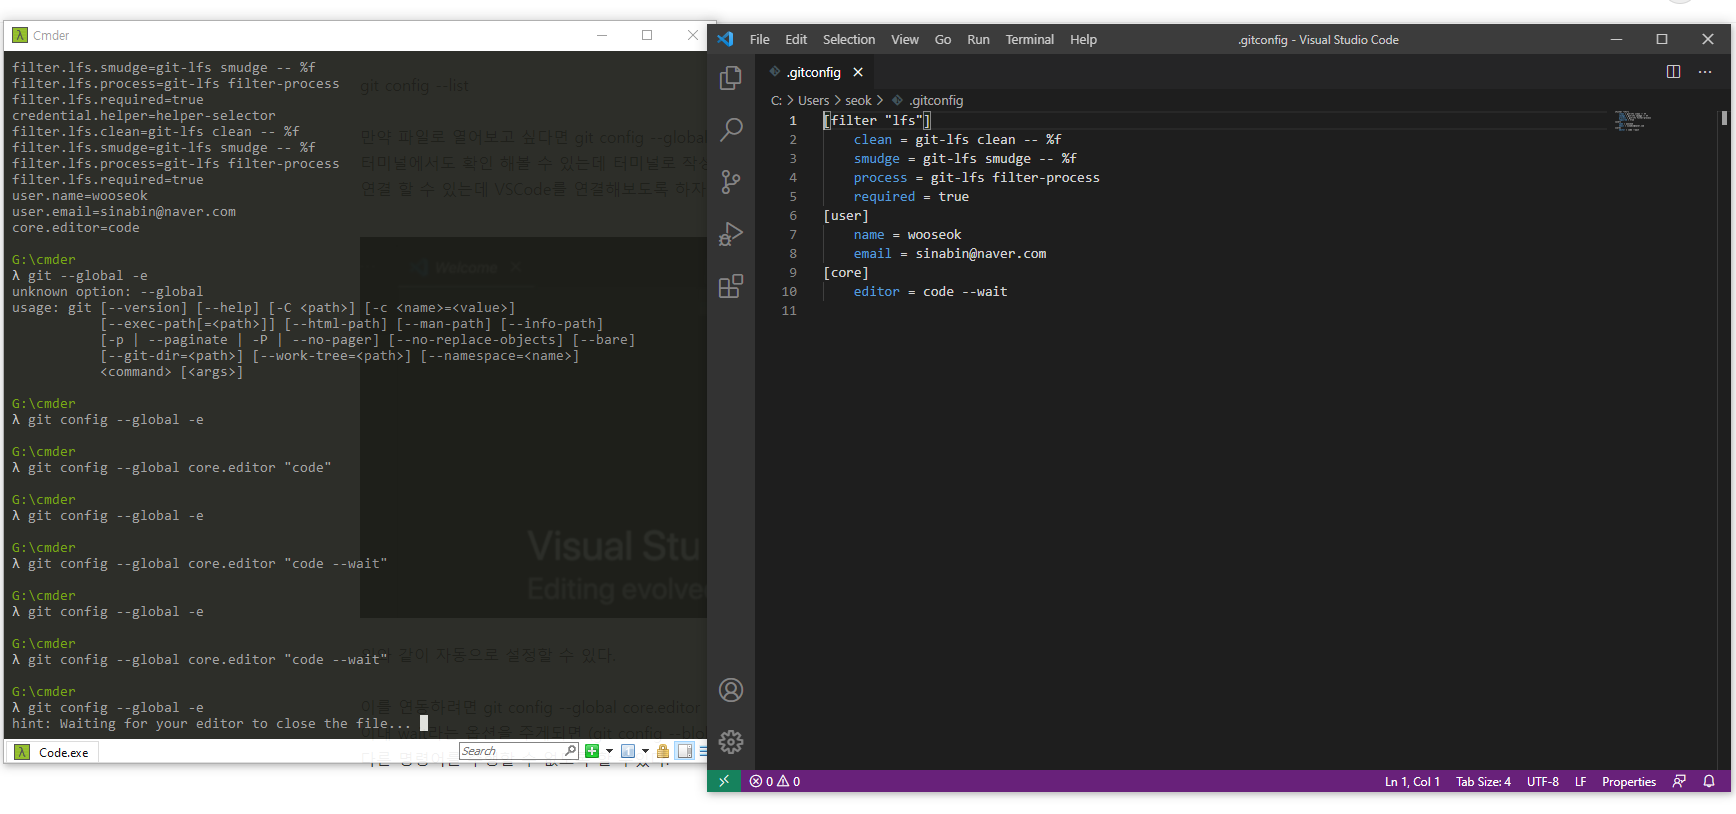Open the File menu
Screen dimensions: 1736x814
tap(760, 39)
